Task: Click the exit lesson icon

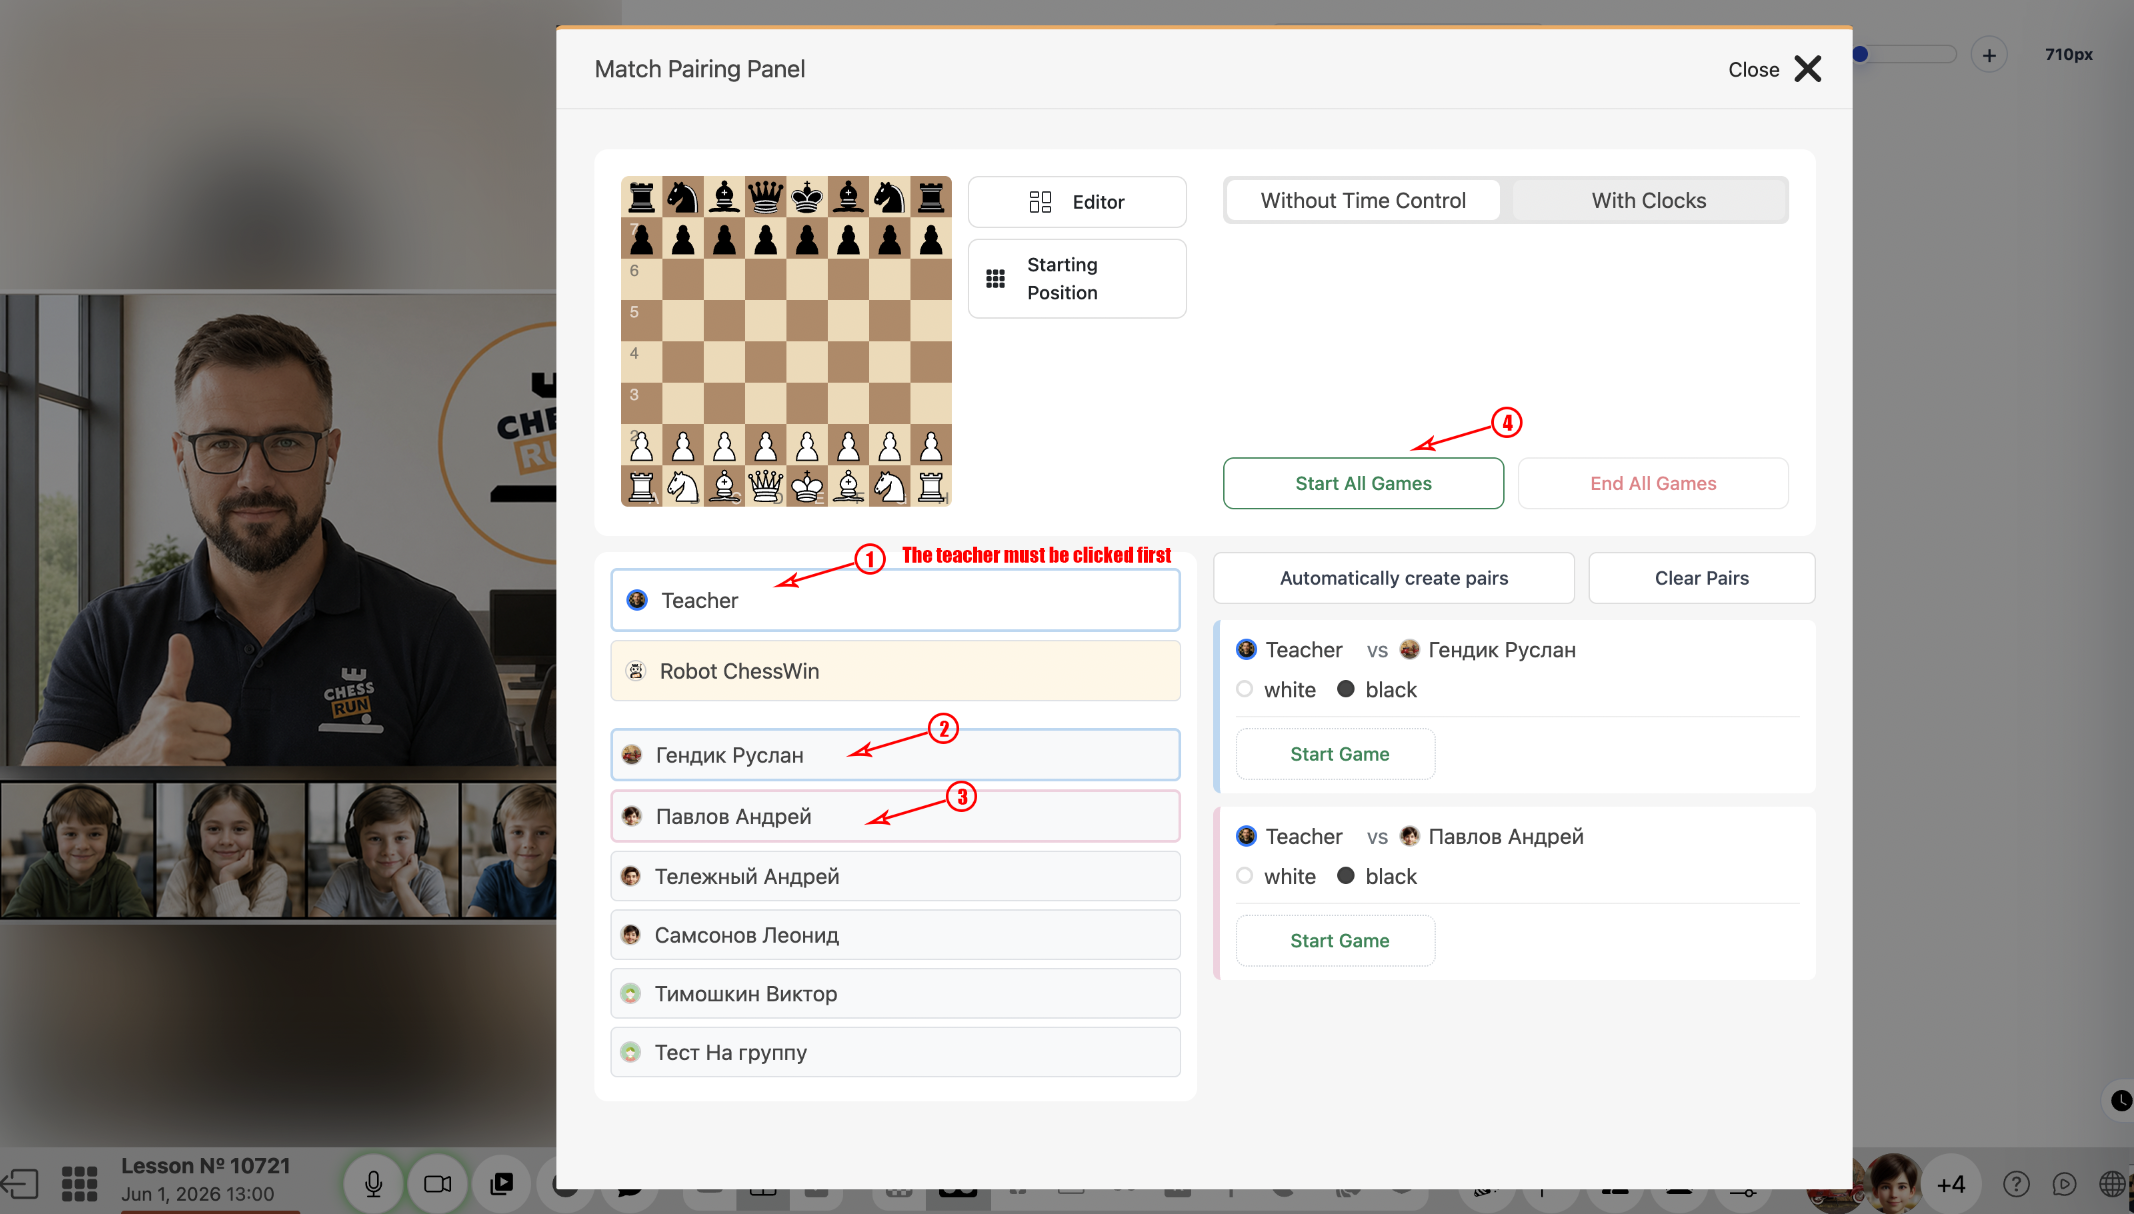Action: click(x=19, y=1184)
